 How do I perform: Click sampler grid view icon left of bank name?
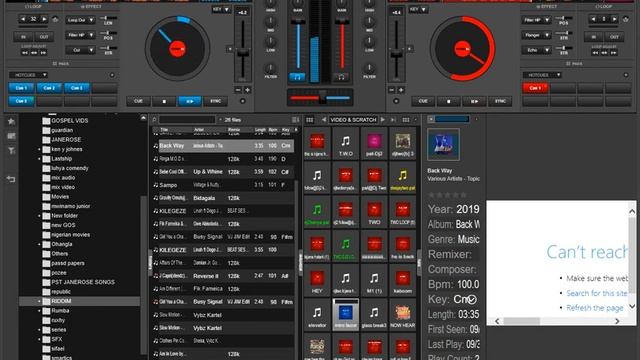[309, 120]
